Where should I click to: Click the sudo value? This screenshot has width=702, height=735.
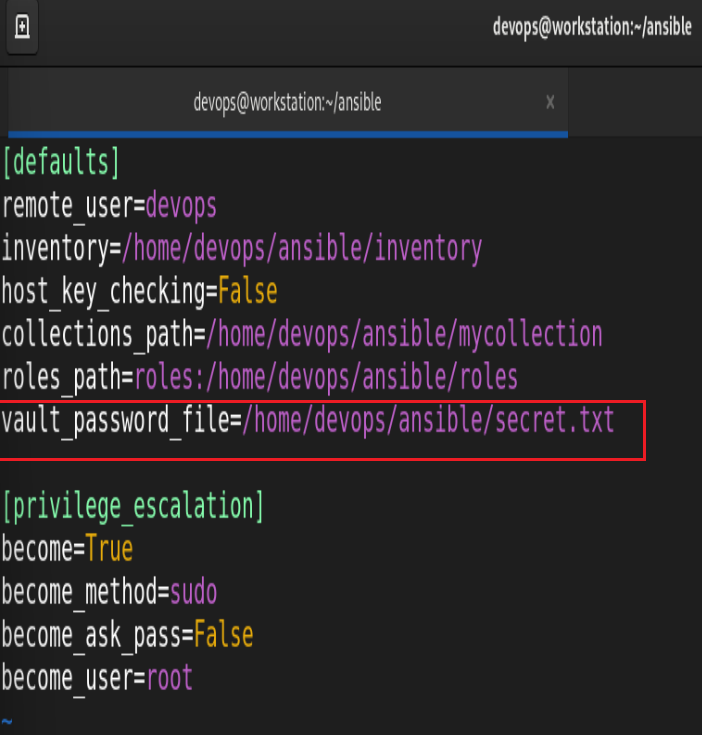(x=194, y=592)
